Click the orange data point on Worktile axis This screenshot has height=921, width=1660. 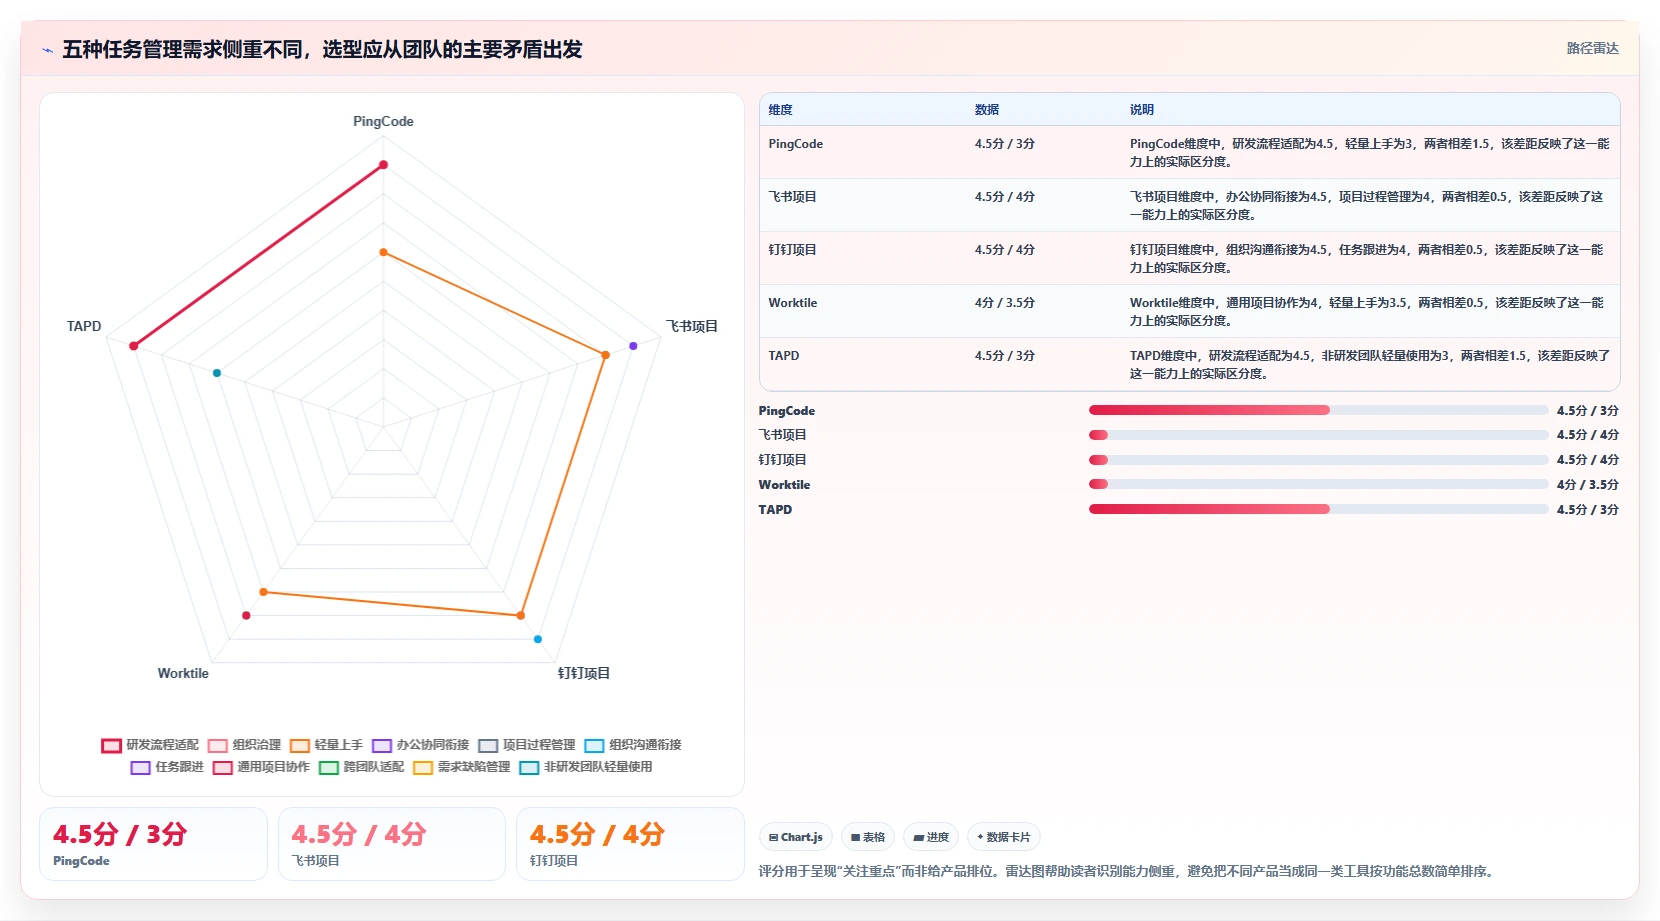click(264, 592)
